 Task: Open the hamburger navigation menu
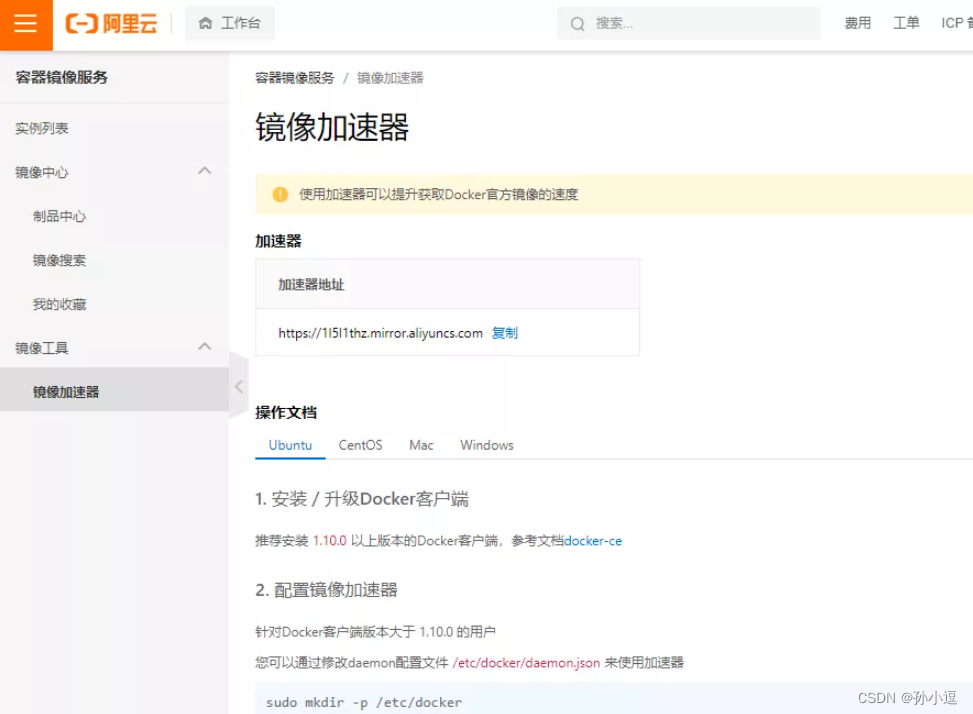pos(25,25)
